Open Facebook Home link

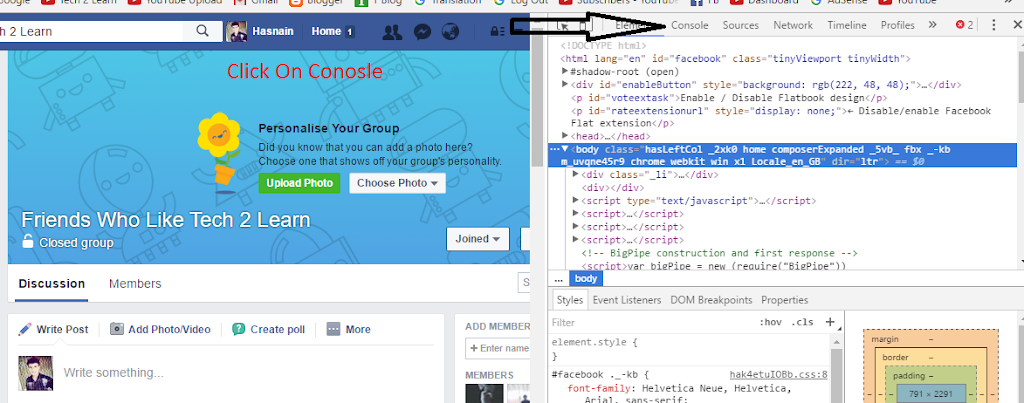(x=327, y=31)
